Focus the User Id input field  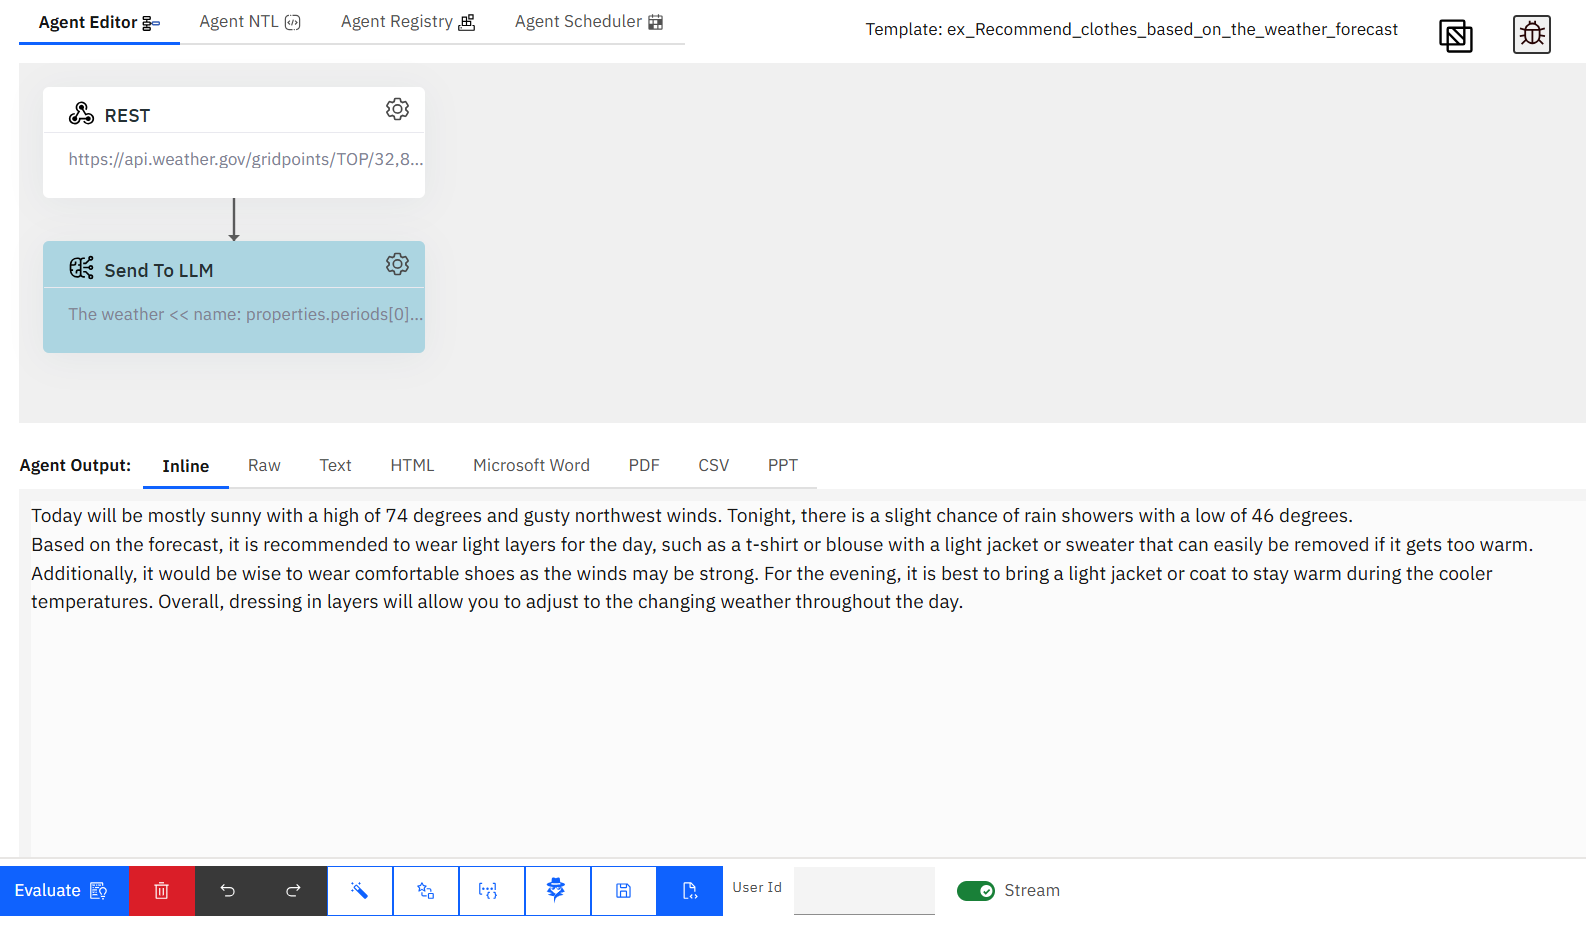coord(864,891)
